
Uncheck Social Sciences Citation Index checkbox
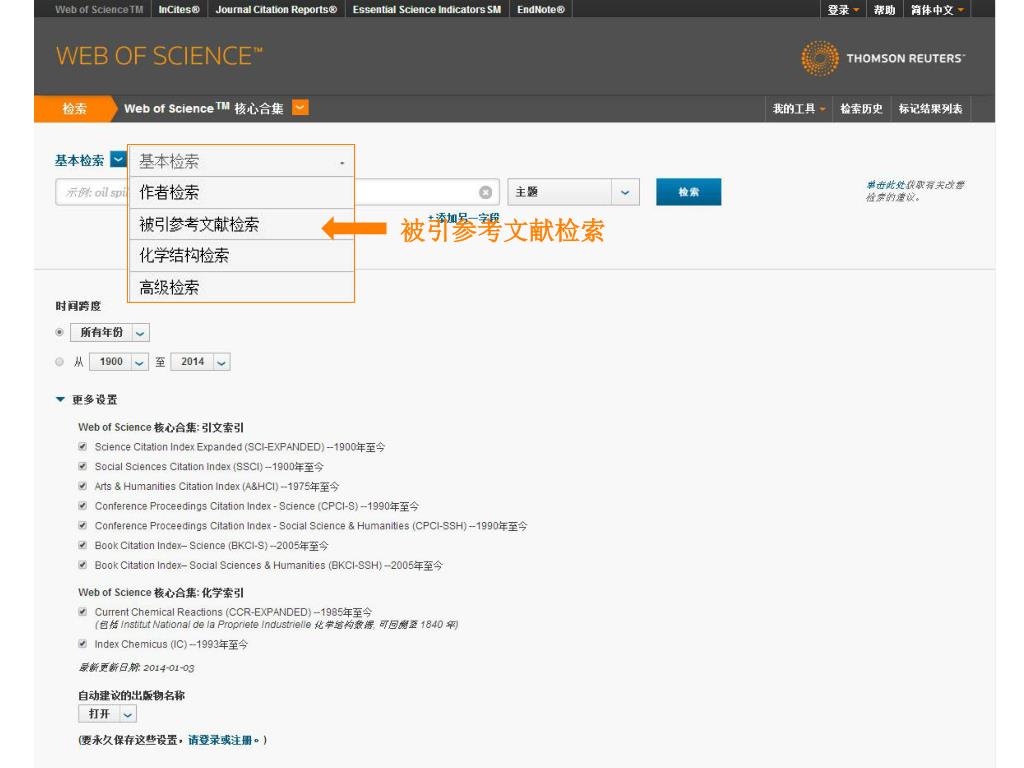click(82, 466)
